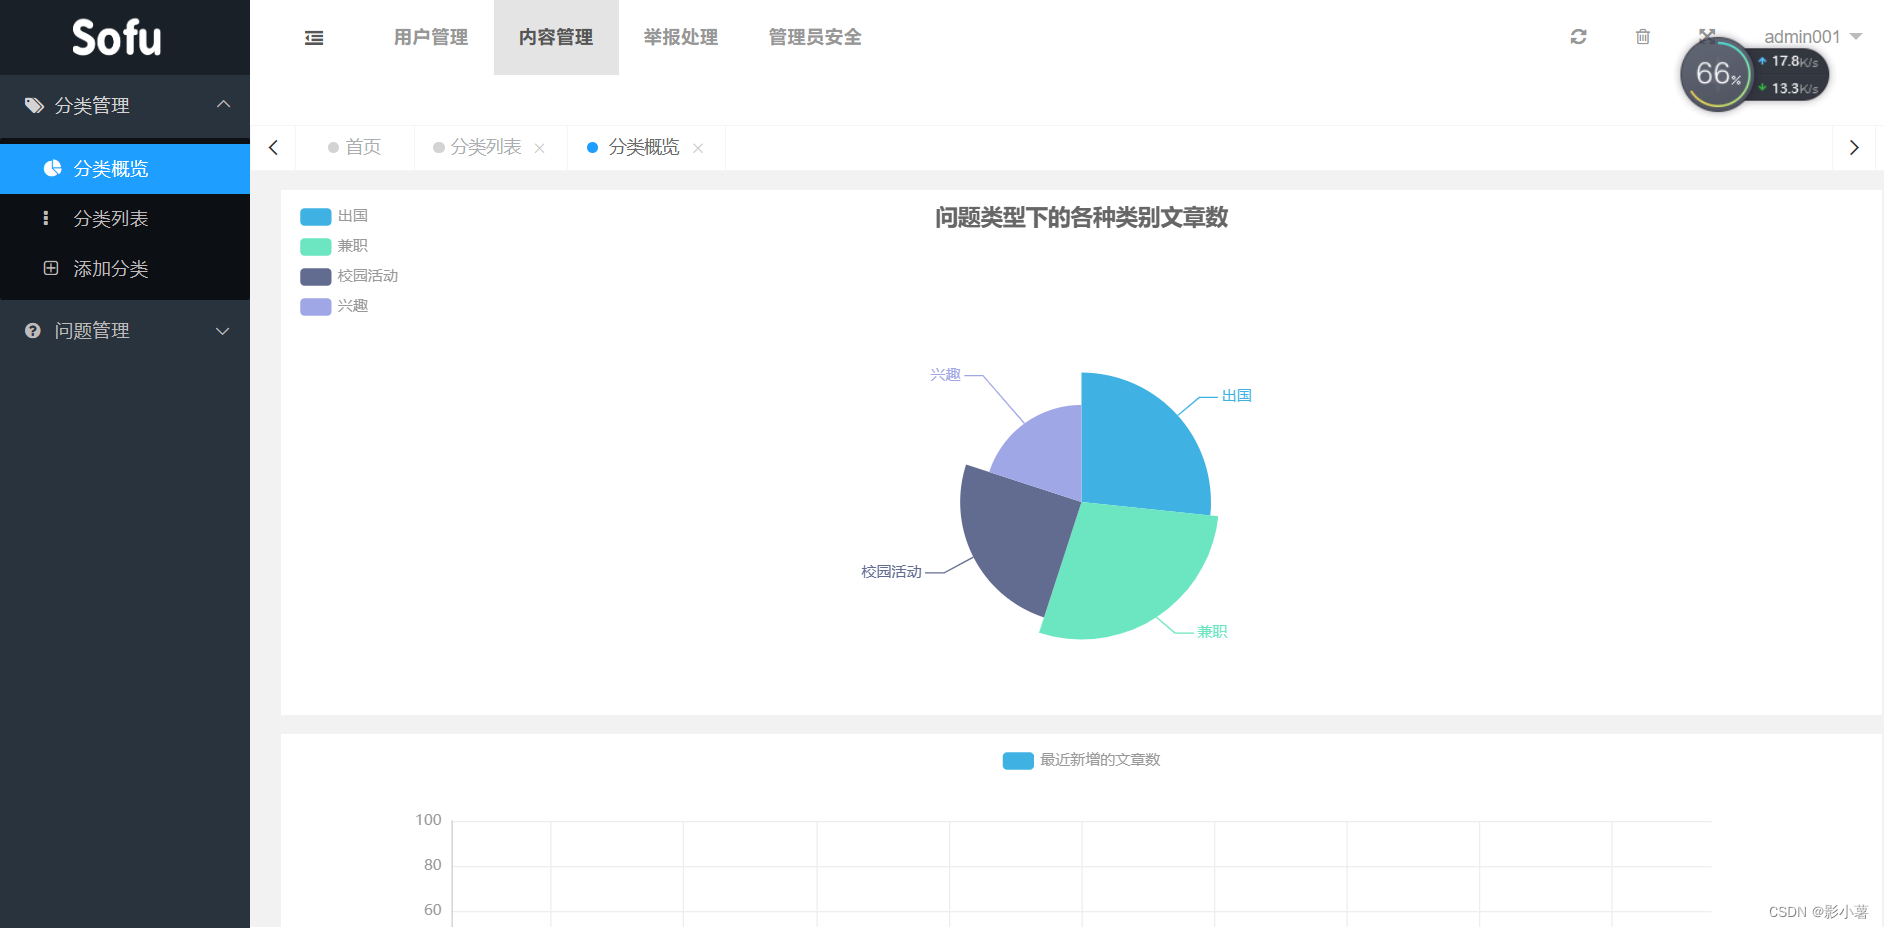Select the 分类概览 tab
1884x928 pixels.
pyautogui.click(x=644, y=147)
